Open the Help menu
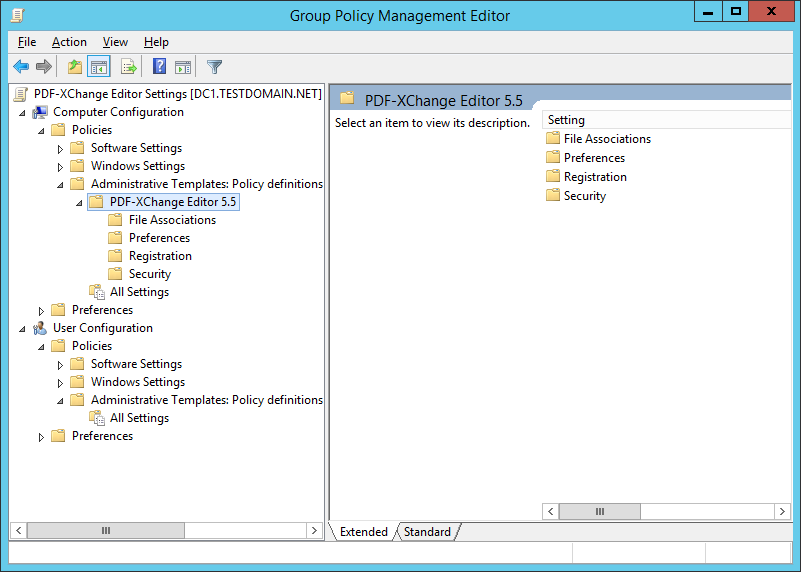 [156, 42]
